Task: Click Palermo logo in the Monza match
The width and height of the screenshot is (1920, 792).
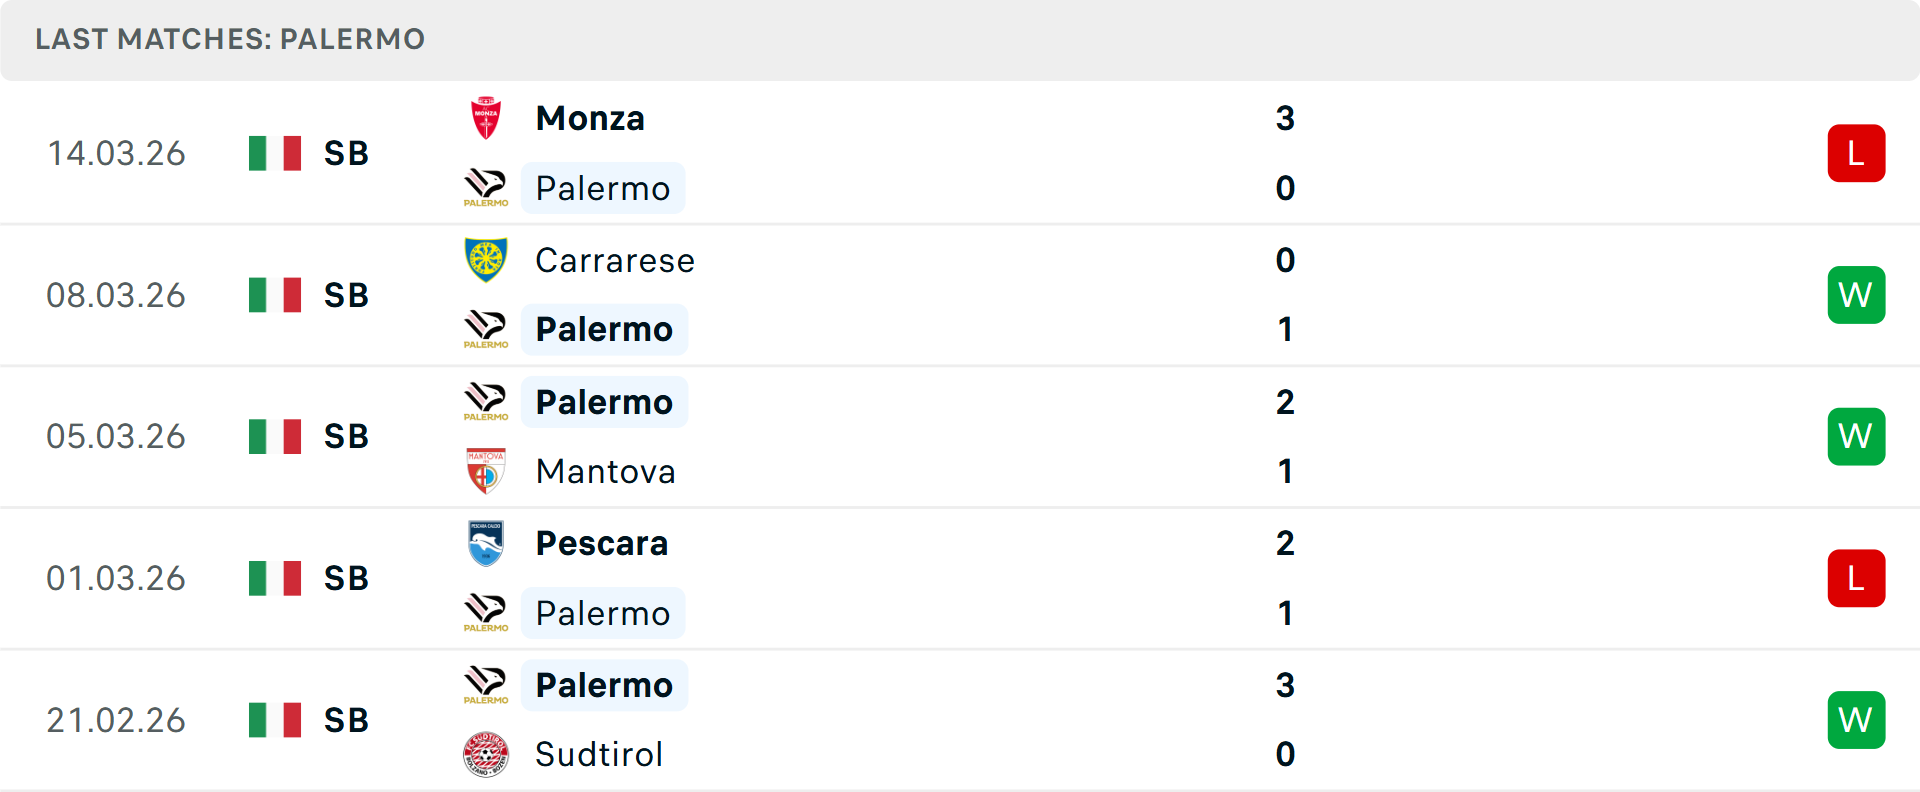Action: coord(486,188)
